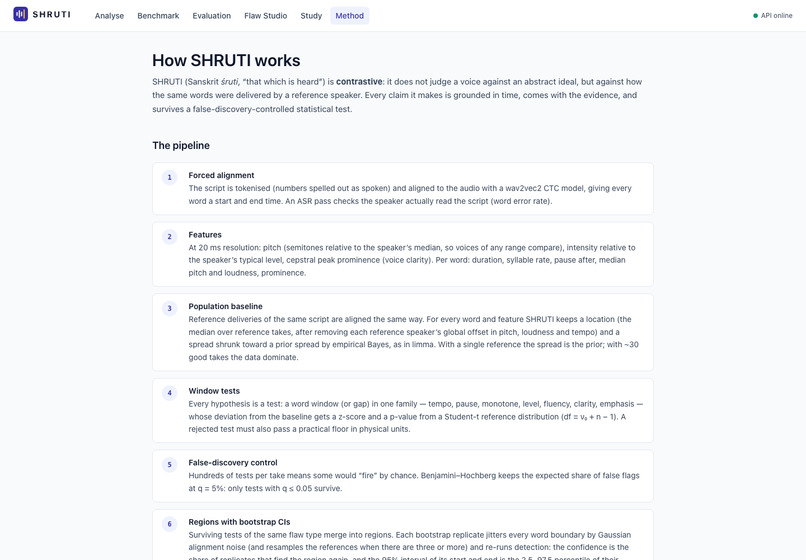
Task: Click step number 2 badge
Action: 170,237
